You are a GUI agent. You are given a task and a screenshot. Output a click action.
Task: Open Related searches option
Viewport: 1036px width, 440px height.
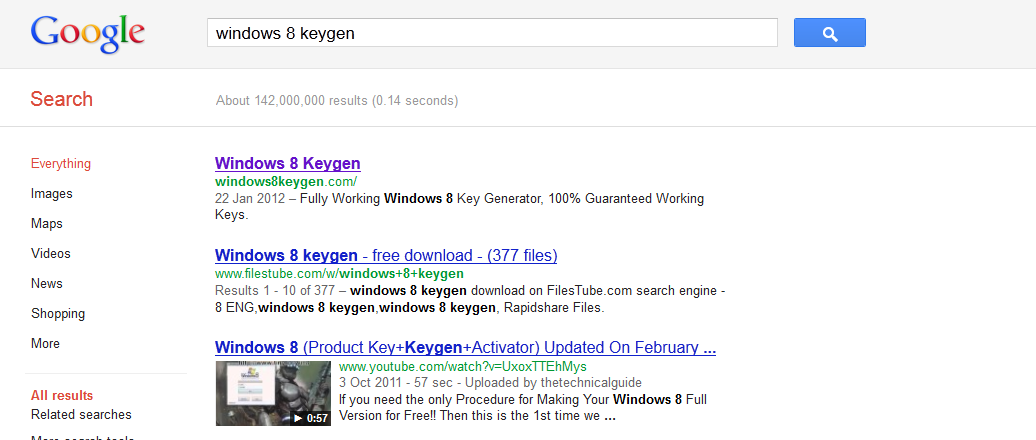(81, 415)
